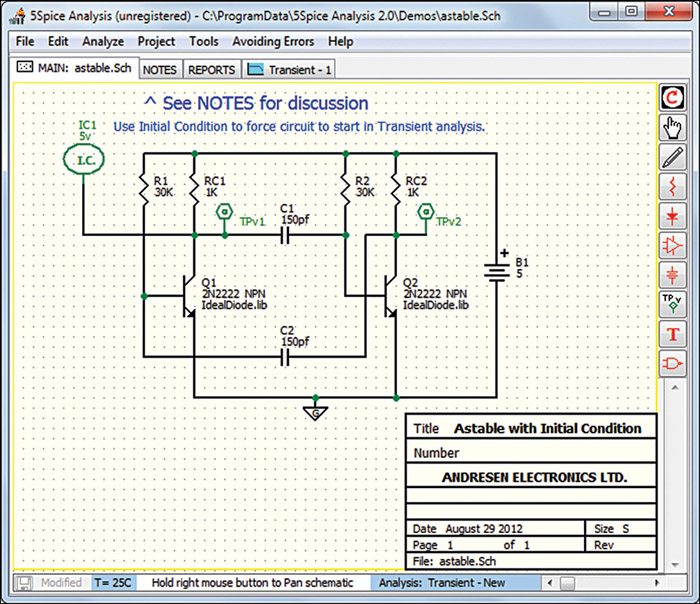
Task: Click the T= 25C temperature field
Action: coord(116,581)
